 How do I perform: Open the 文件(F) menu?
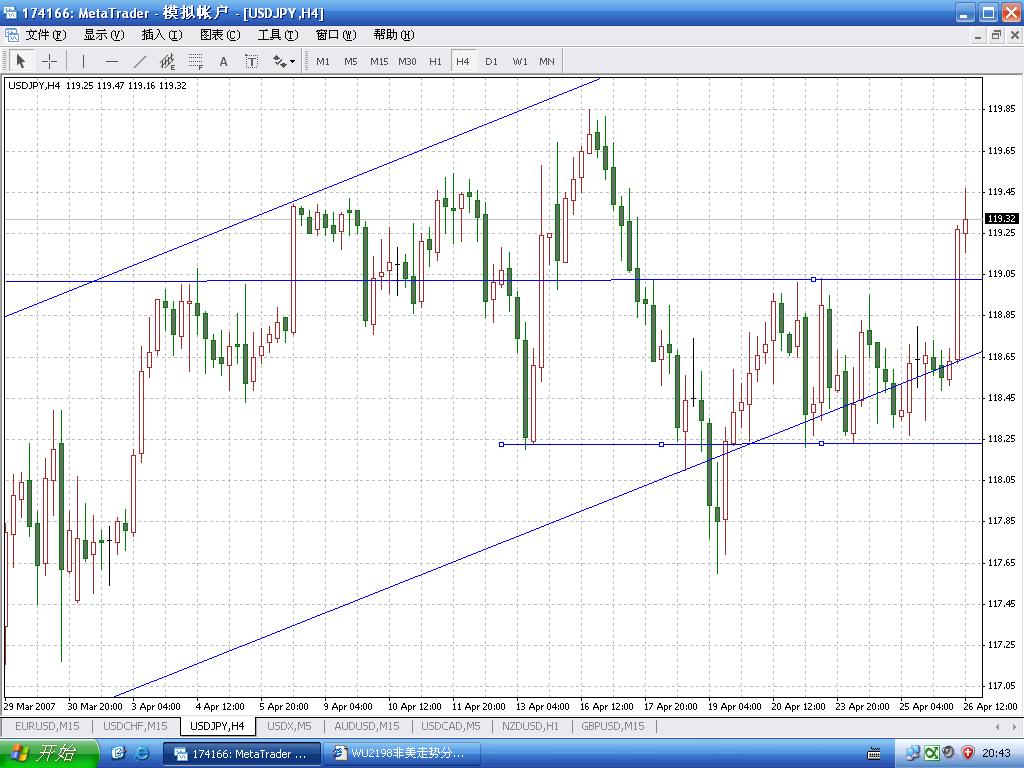[x=46, y=35]
